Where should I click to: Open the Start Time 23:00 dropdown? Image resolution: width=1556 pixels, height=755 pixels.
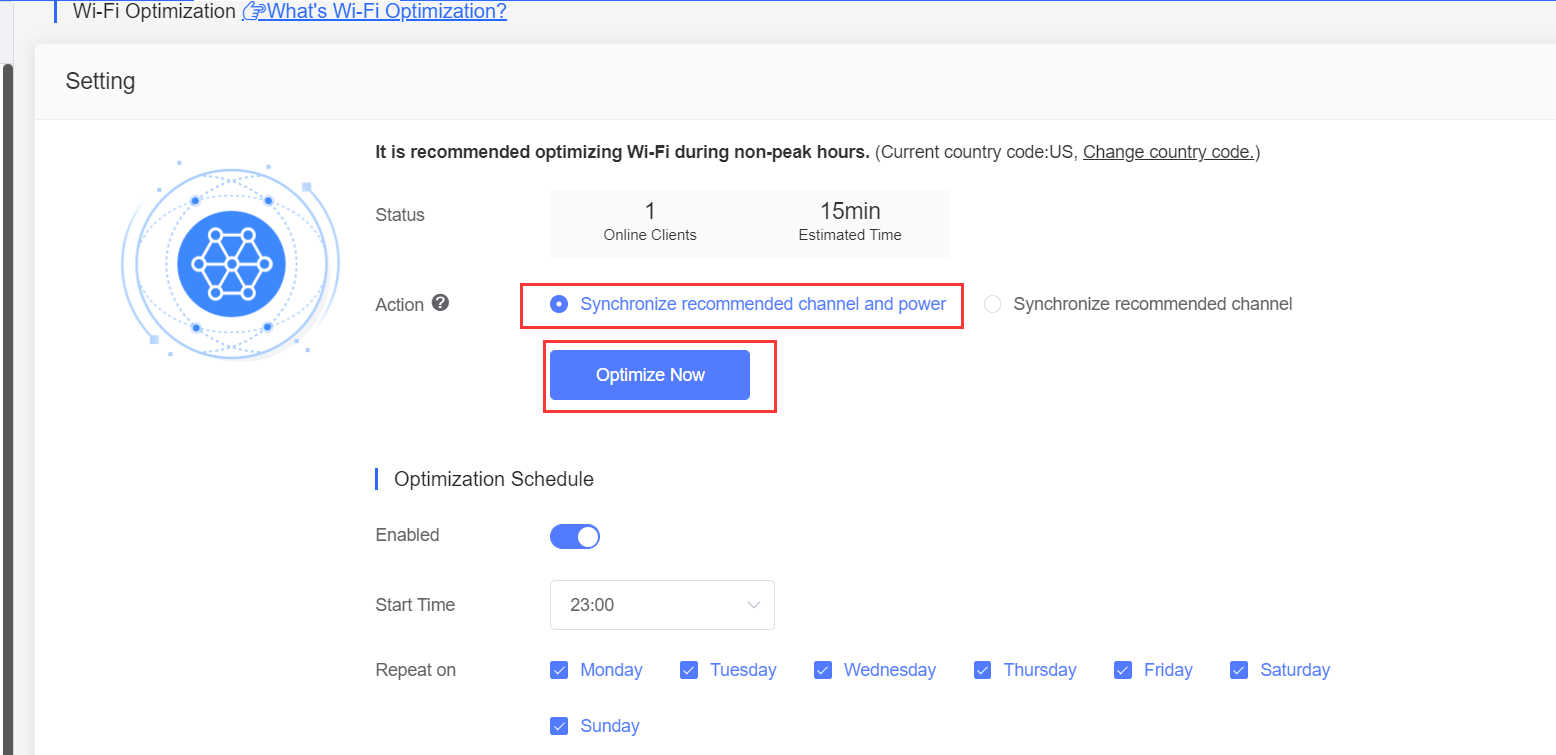coord(662,605)
